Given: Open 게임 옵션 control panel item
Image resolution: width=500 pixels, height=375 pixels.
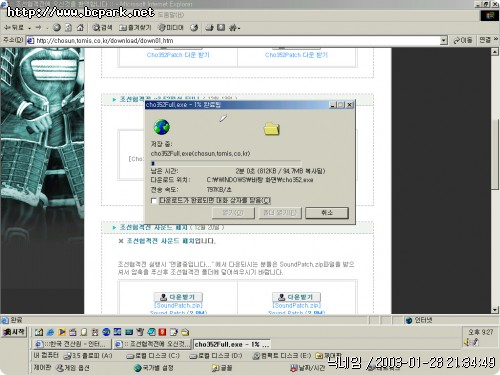Looking at the screenshot, I should [x=72, y=368].
